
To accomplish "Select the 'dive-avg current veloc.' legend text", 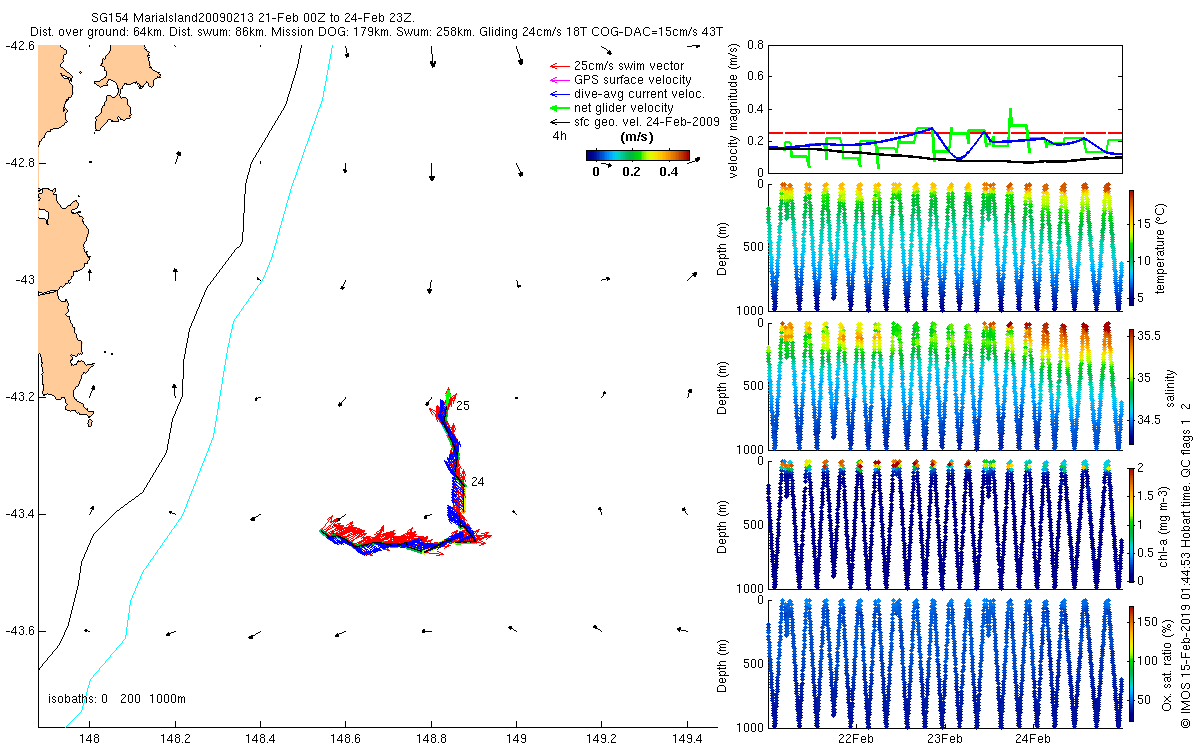I will click(639, 94).
